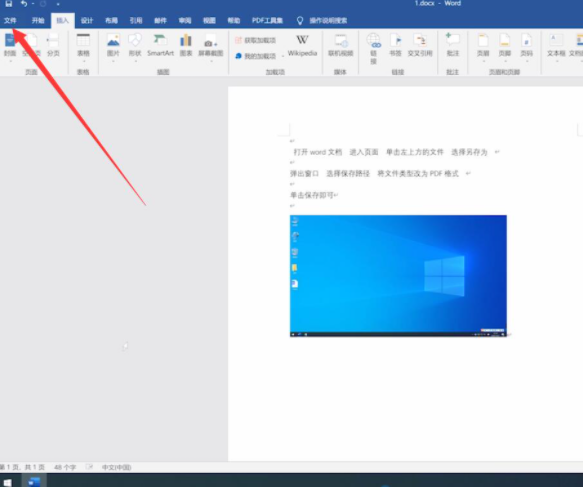This screenshot has height=488, width=583.
Task: Click the 交叉引用 cross-reference icon
Action: tap(420, 45)
